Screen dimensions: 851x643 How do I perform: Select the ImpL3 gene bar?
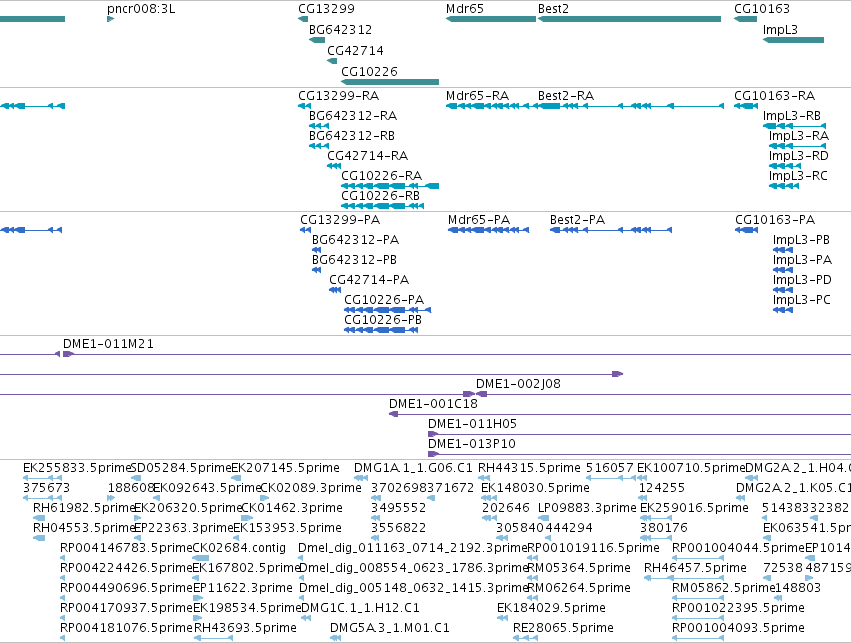[x=793, y=40]
